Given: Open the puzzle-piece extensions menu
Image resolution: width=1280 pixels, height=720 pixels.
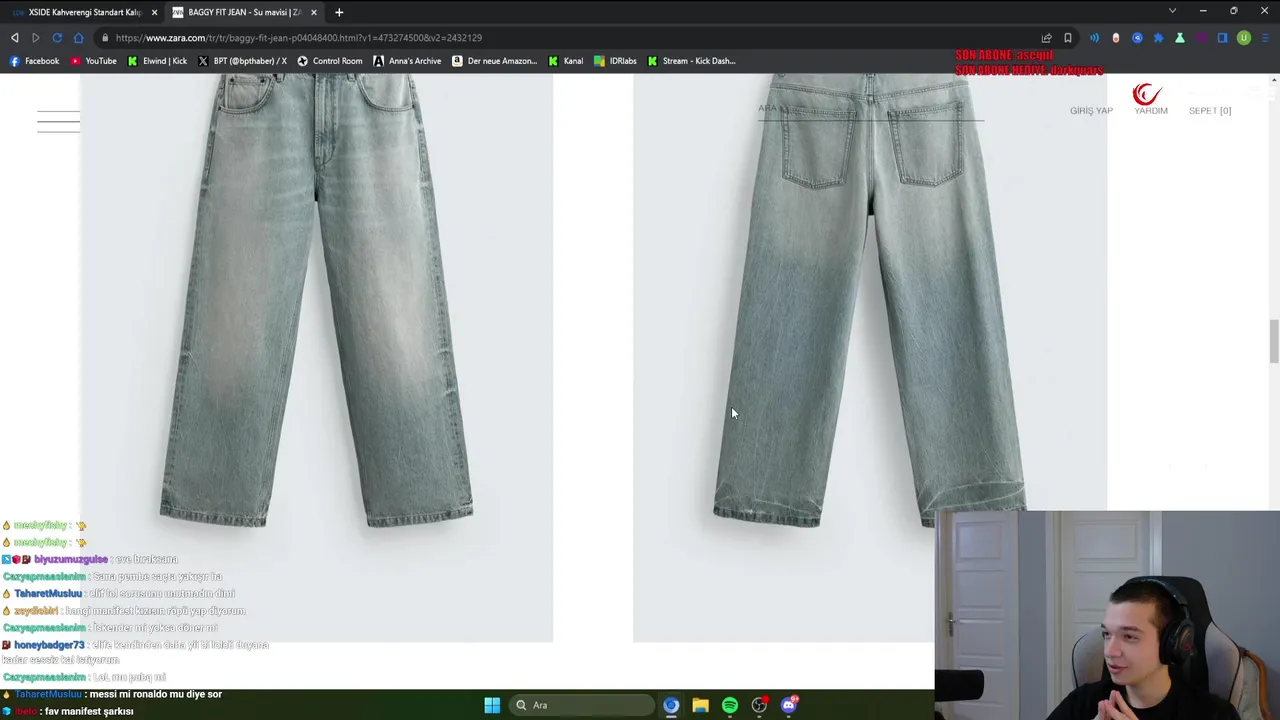Looking at the screenshot, I should [x=1158, y=38].
